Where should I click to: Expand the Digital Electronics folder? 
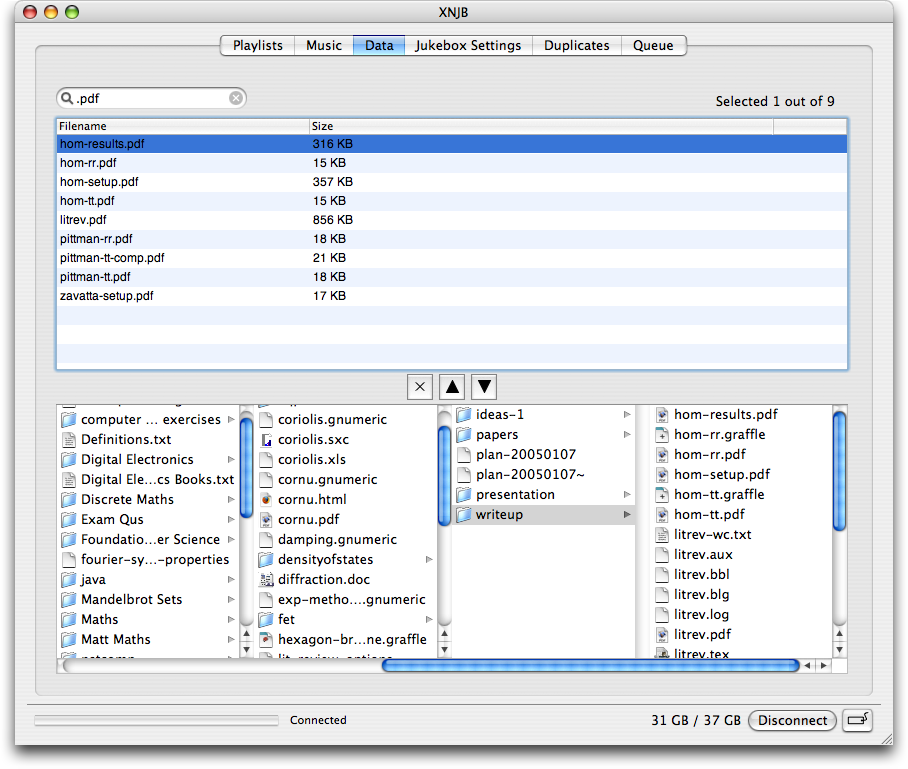pyautogui.click(x=231, y=460)
